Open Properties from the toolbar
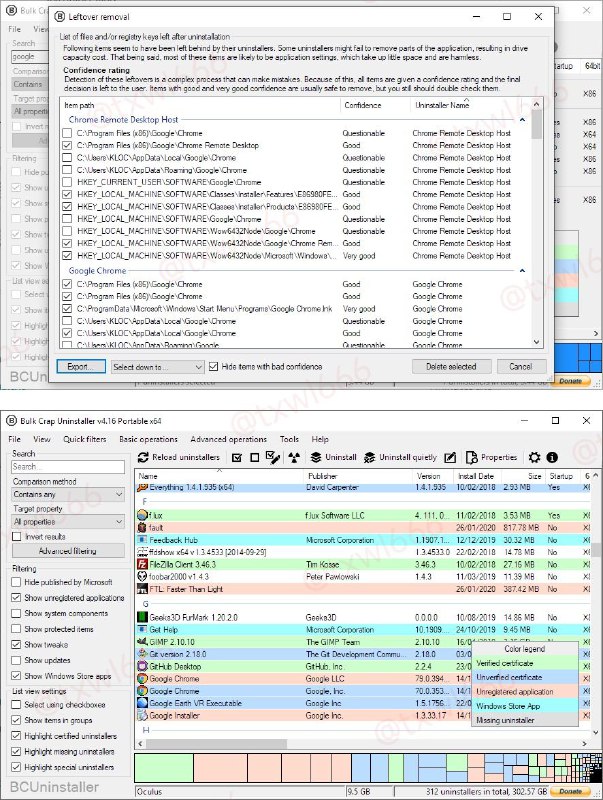The width and height of the screenshot is (603, 800). pyautogui.click(x=492, y=457)
